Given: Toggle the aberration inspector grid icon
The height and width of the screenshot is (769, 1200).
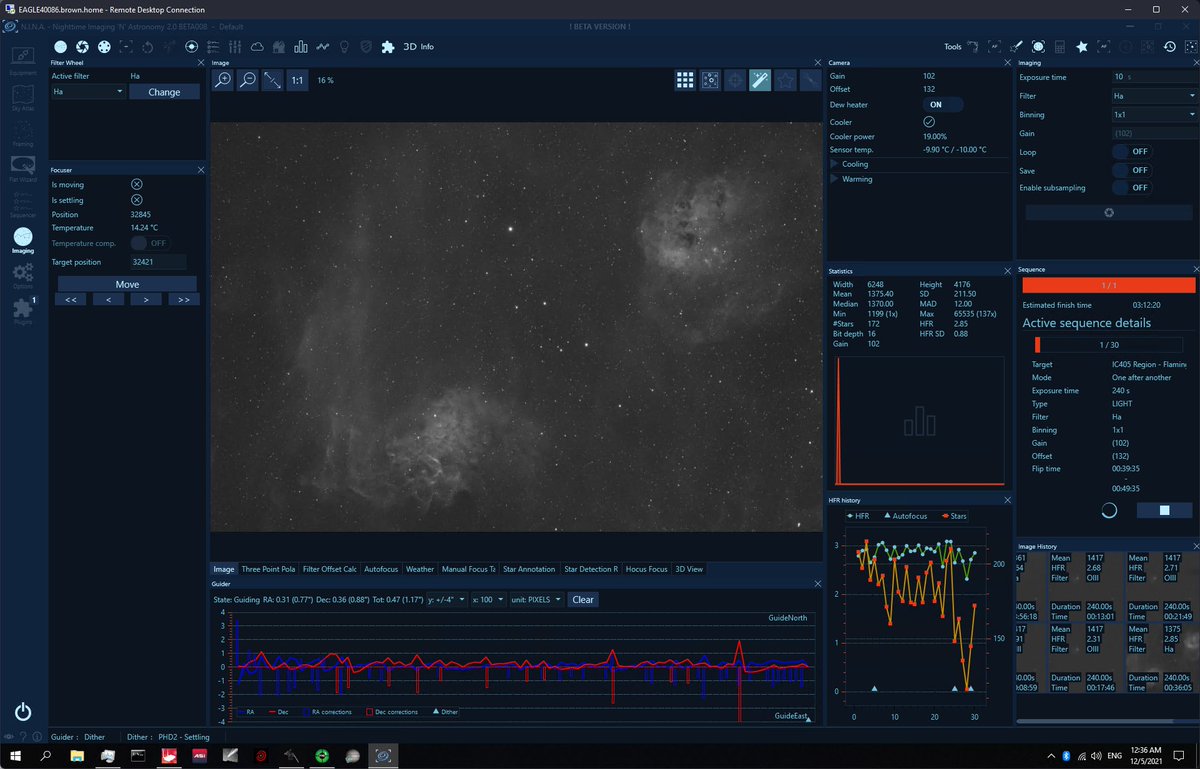Looking at the screenshot, I should tap(685, 80).
